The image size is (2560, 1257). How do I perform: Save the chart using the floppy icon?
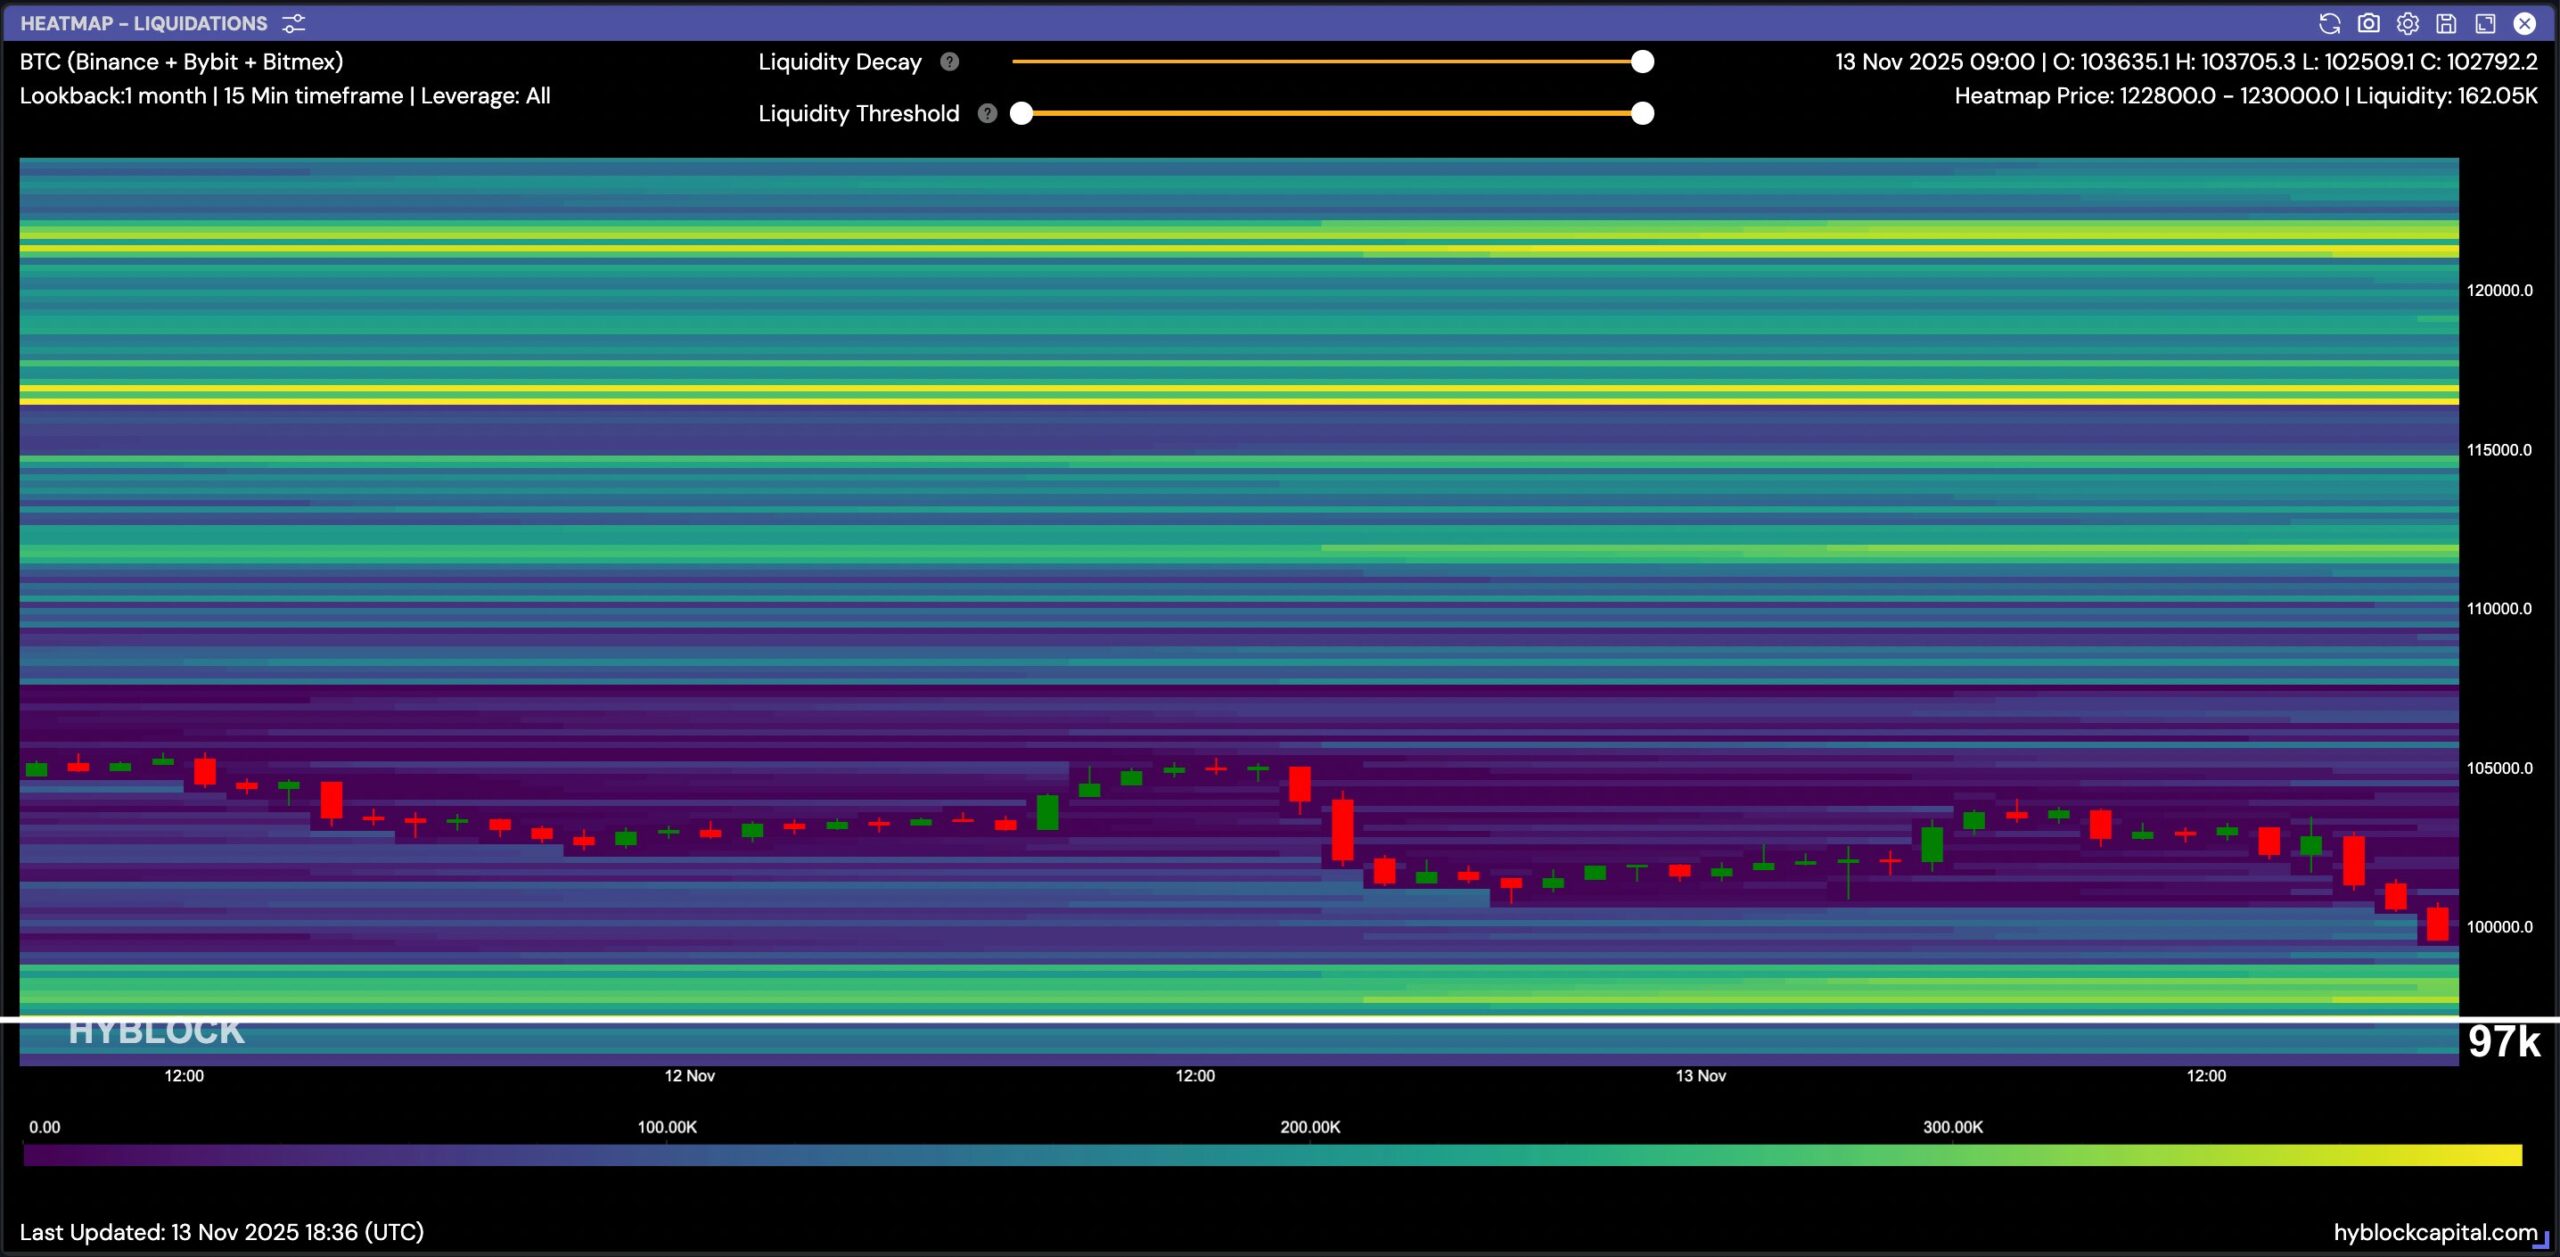click(x=2446, y=23)
